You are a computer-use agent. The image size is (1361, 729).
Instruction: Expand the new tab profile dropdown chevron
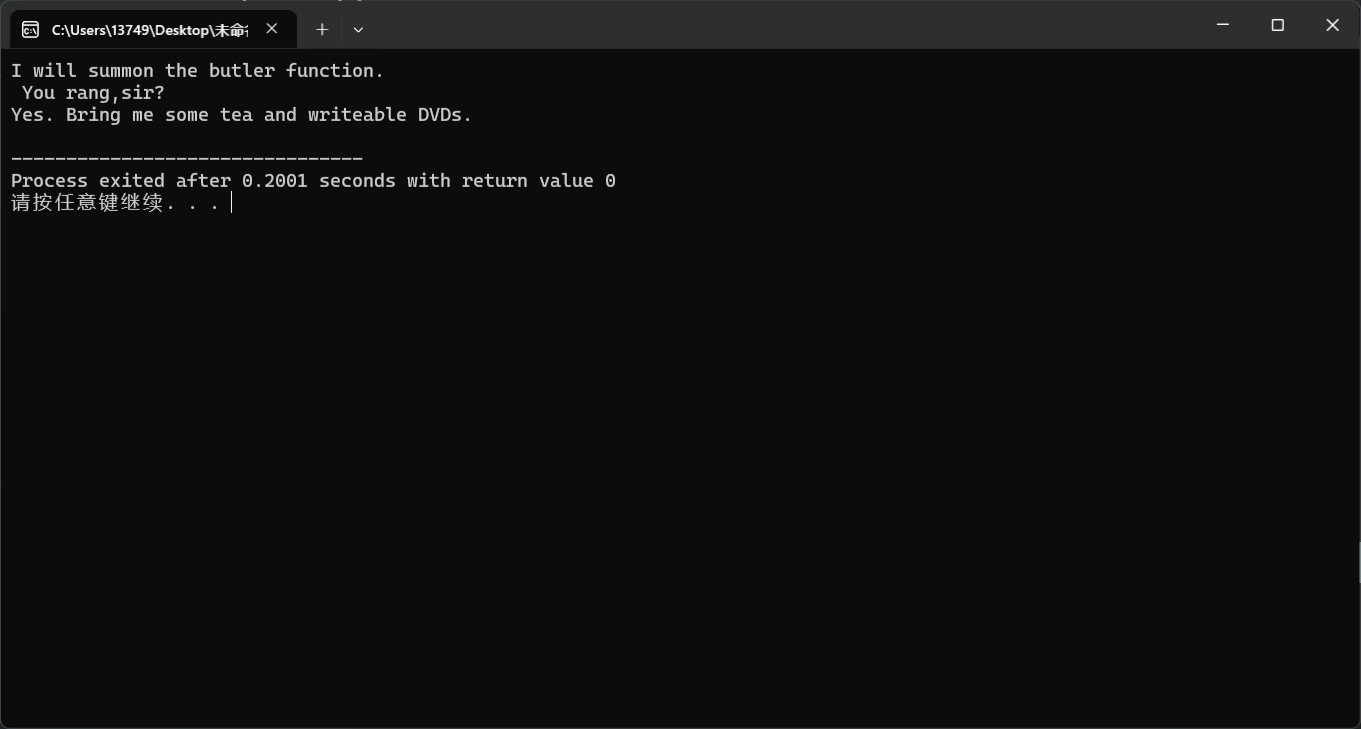358,30
